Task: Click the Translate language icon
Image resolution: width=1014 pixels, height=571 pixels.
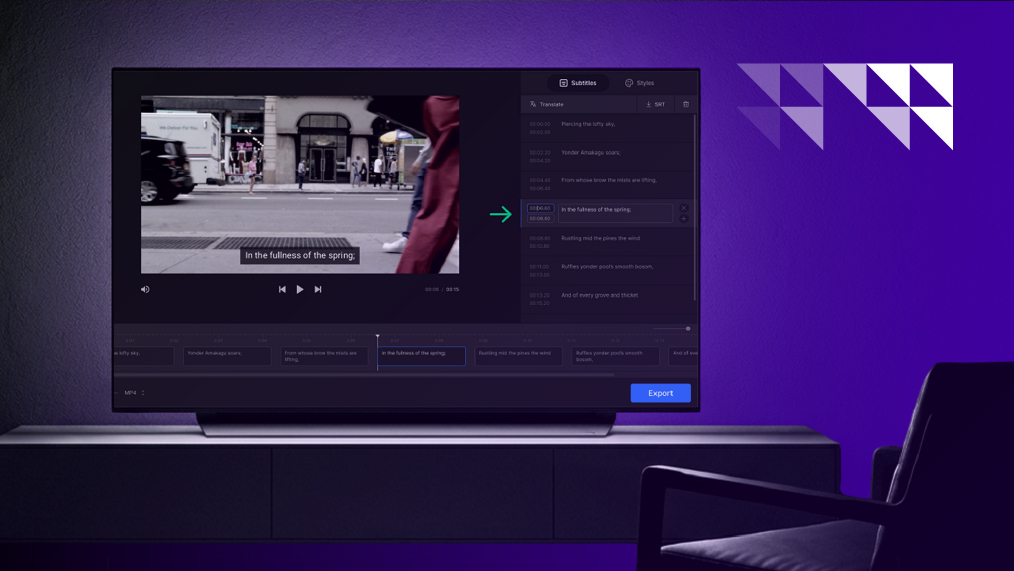Action: click(x=533, y=104)
